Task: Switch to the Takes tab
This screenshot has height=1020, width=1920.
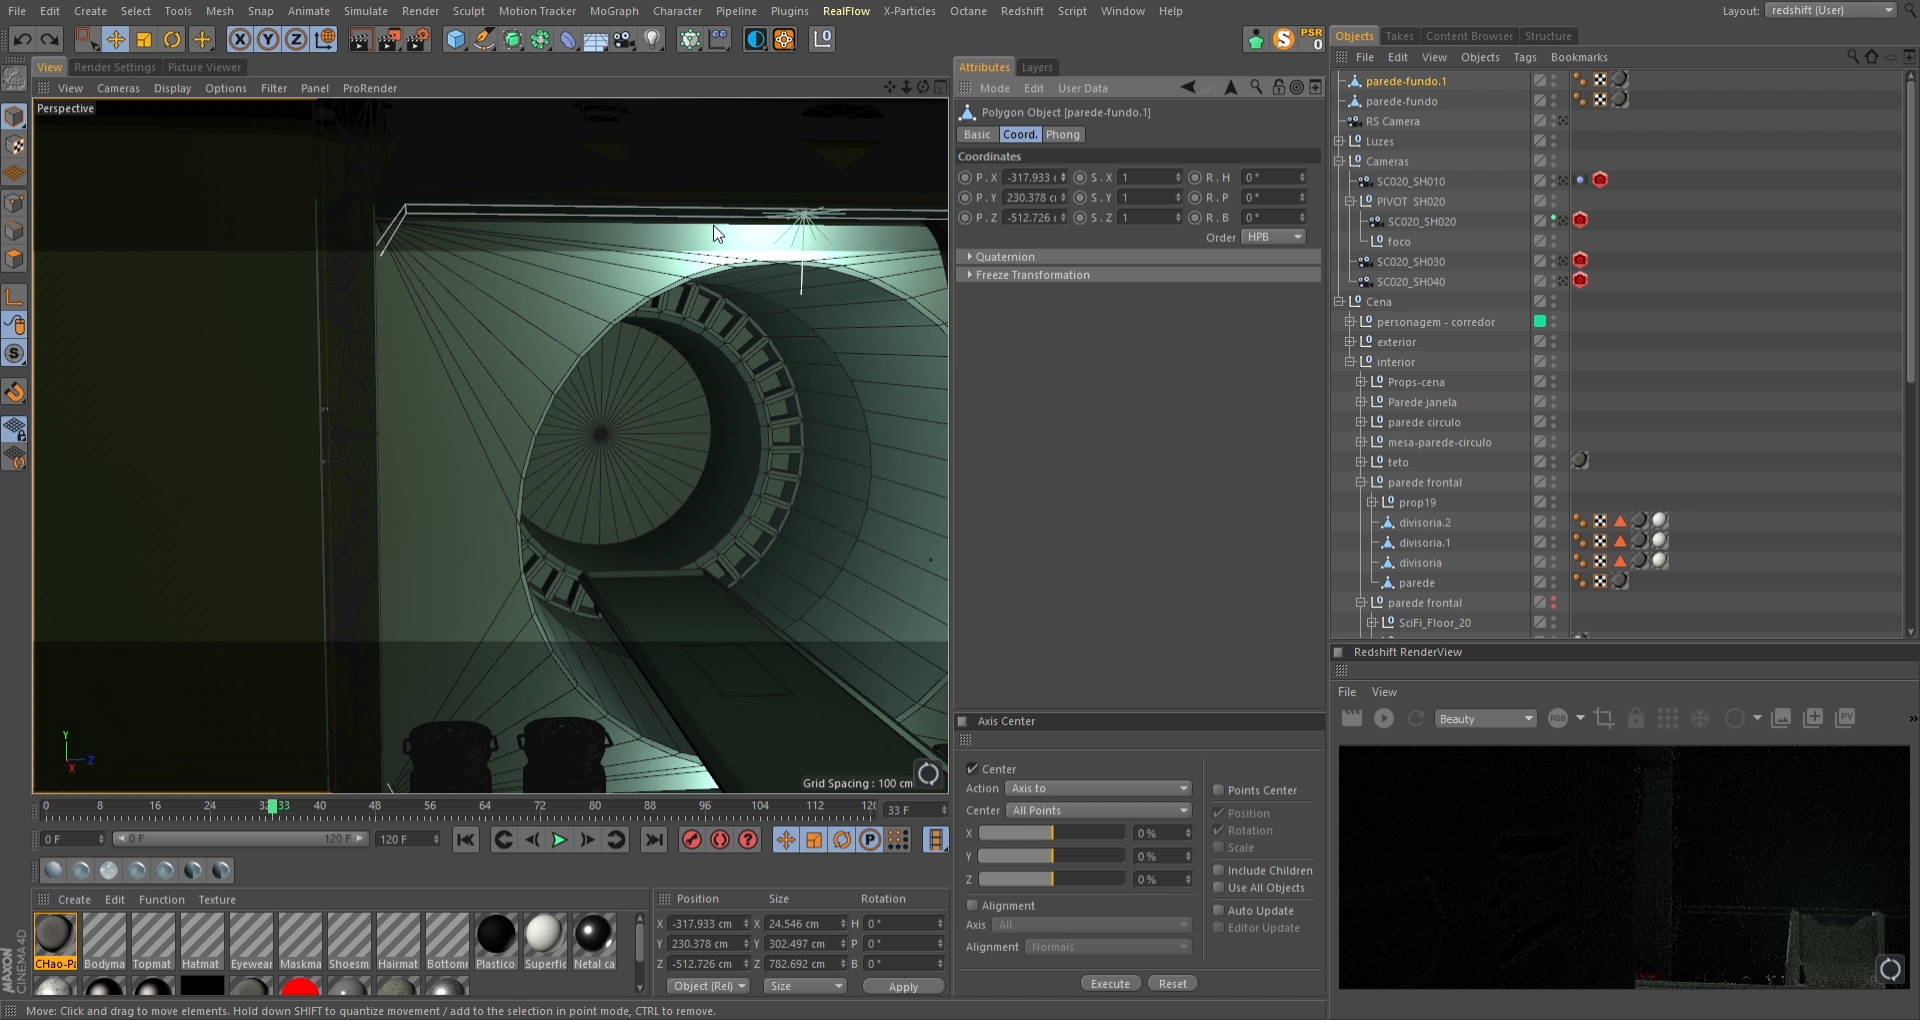Action: 1399,36
